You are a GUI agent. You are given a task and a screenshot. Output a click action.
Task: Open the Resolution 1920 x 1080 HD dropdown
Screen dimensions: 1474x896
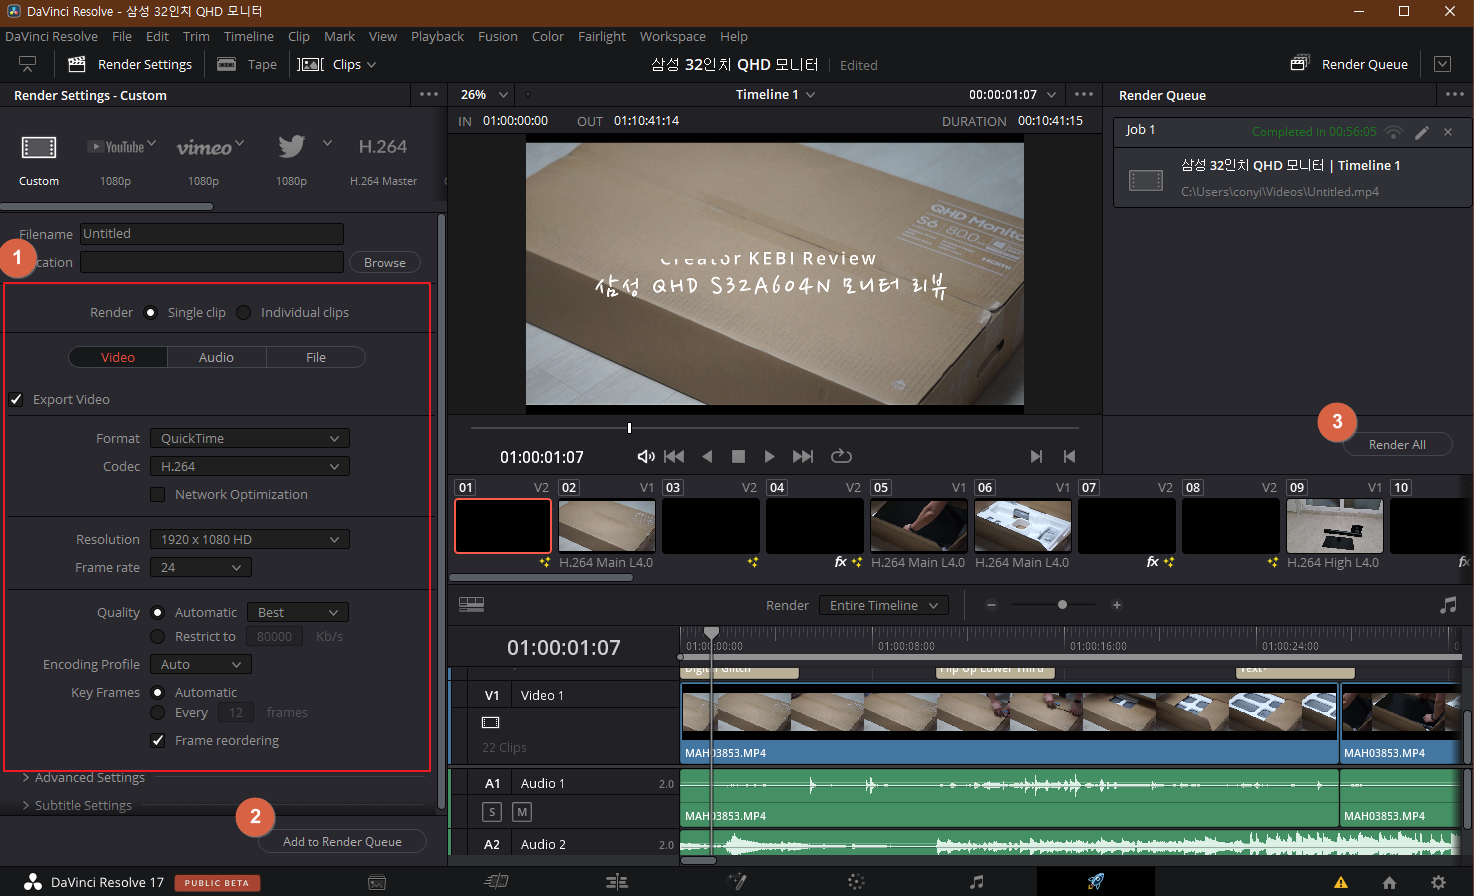pyautogui.click(x=250, y=539)
